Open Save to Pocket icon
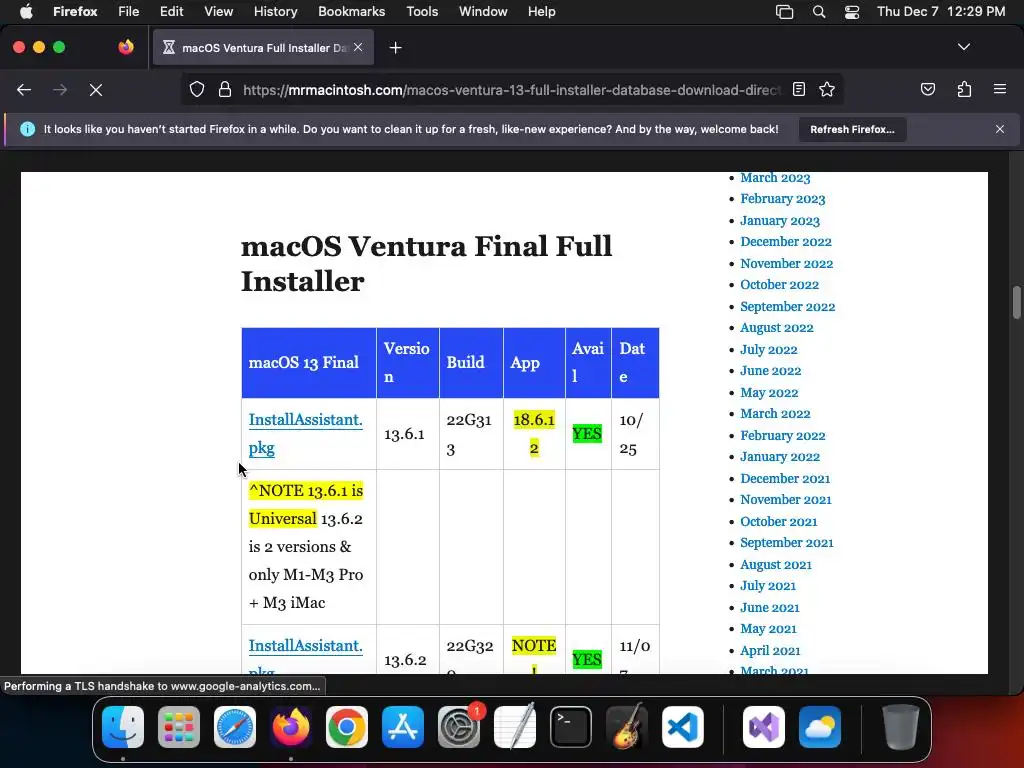Viewport: 1024px width, 768px height. point(927,89)
